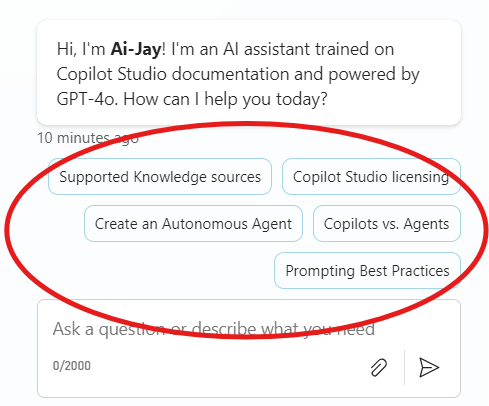The height and width of the screenshot is (406, 489).
Task: Click the How can I help you today text
Action: click(226, 99)
